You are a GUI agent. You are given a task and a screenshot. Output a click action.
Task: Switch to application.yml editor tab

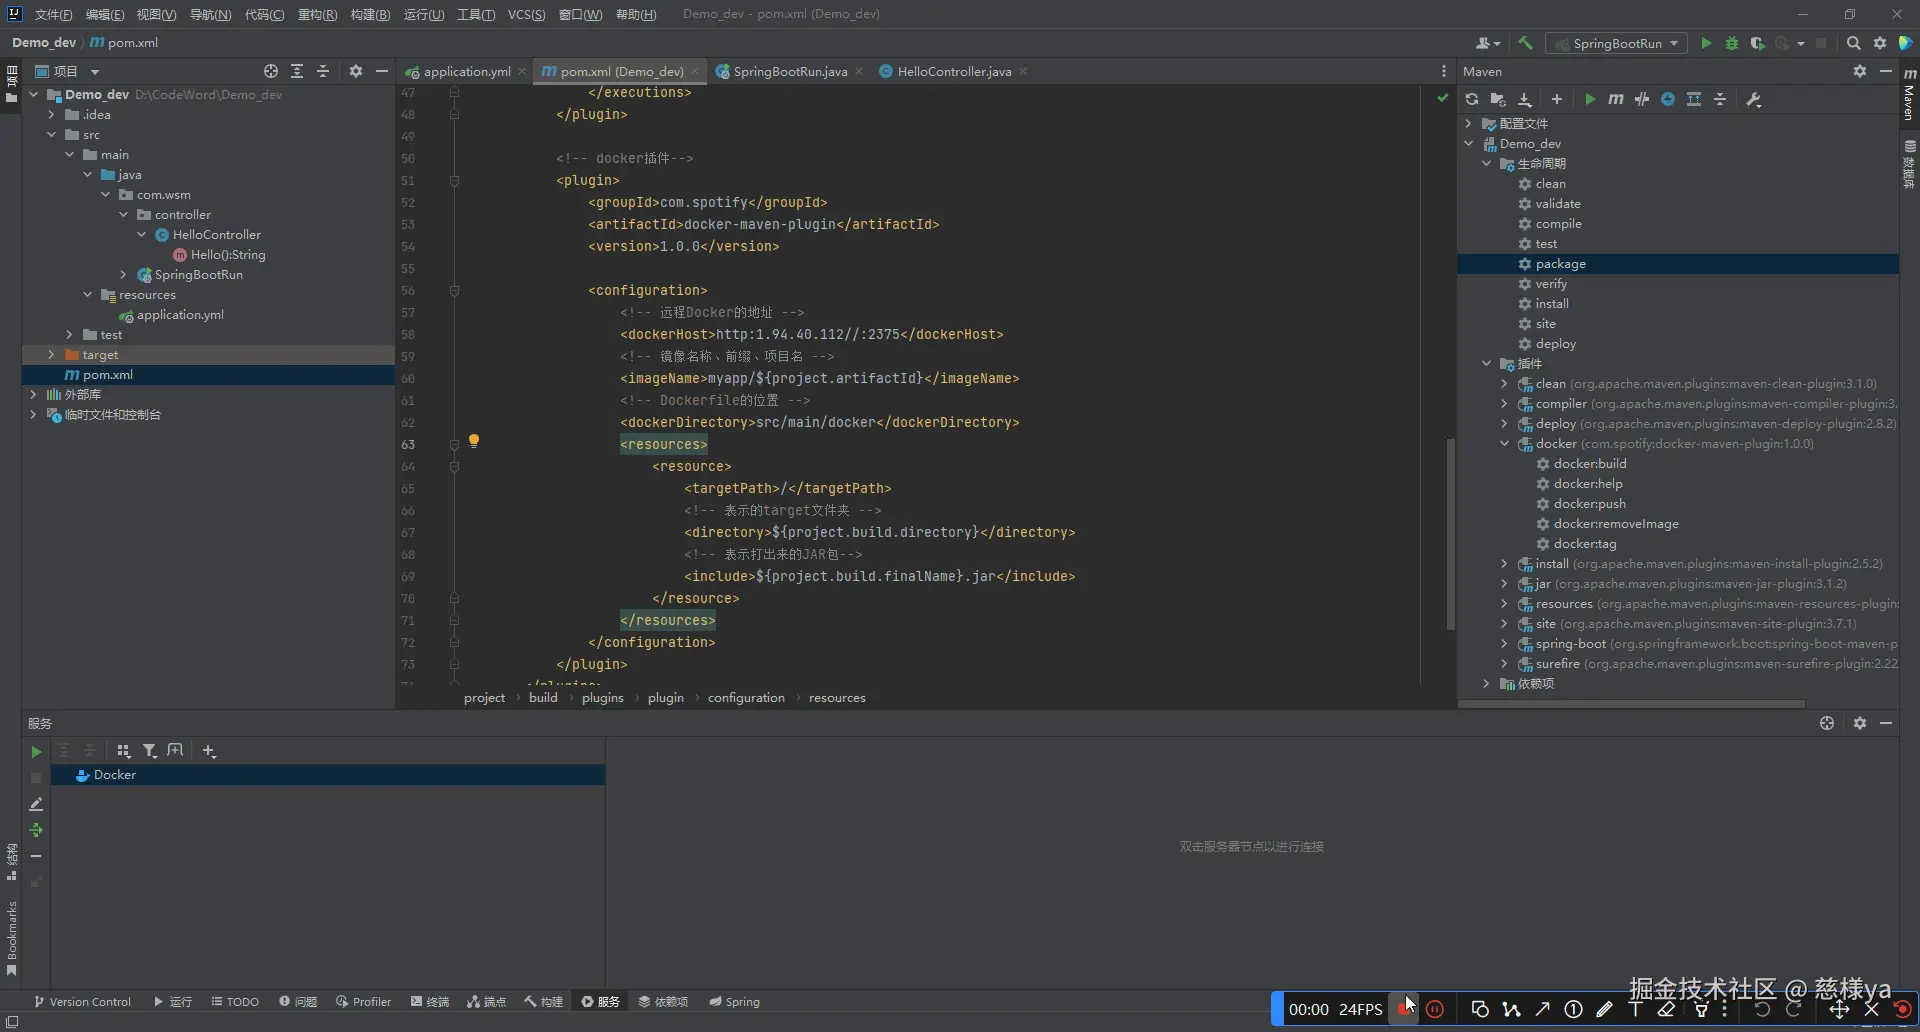(x=466, y=71)
